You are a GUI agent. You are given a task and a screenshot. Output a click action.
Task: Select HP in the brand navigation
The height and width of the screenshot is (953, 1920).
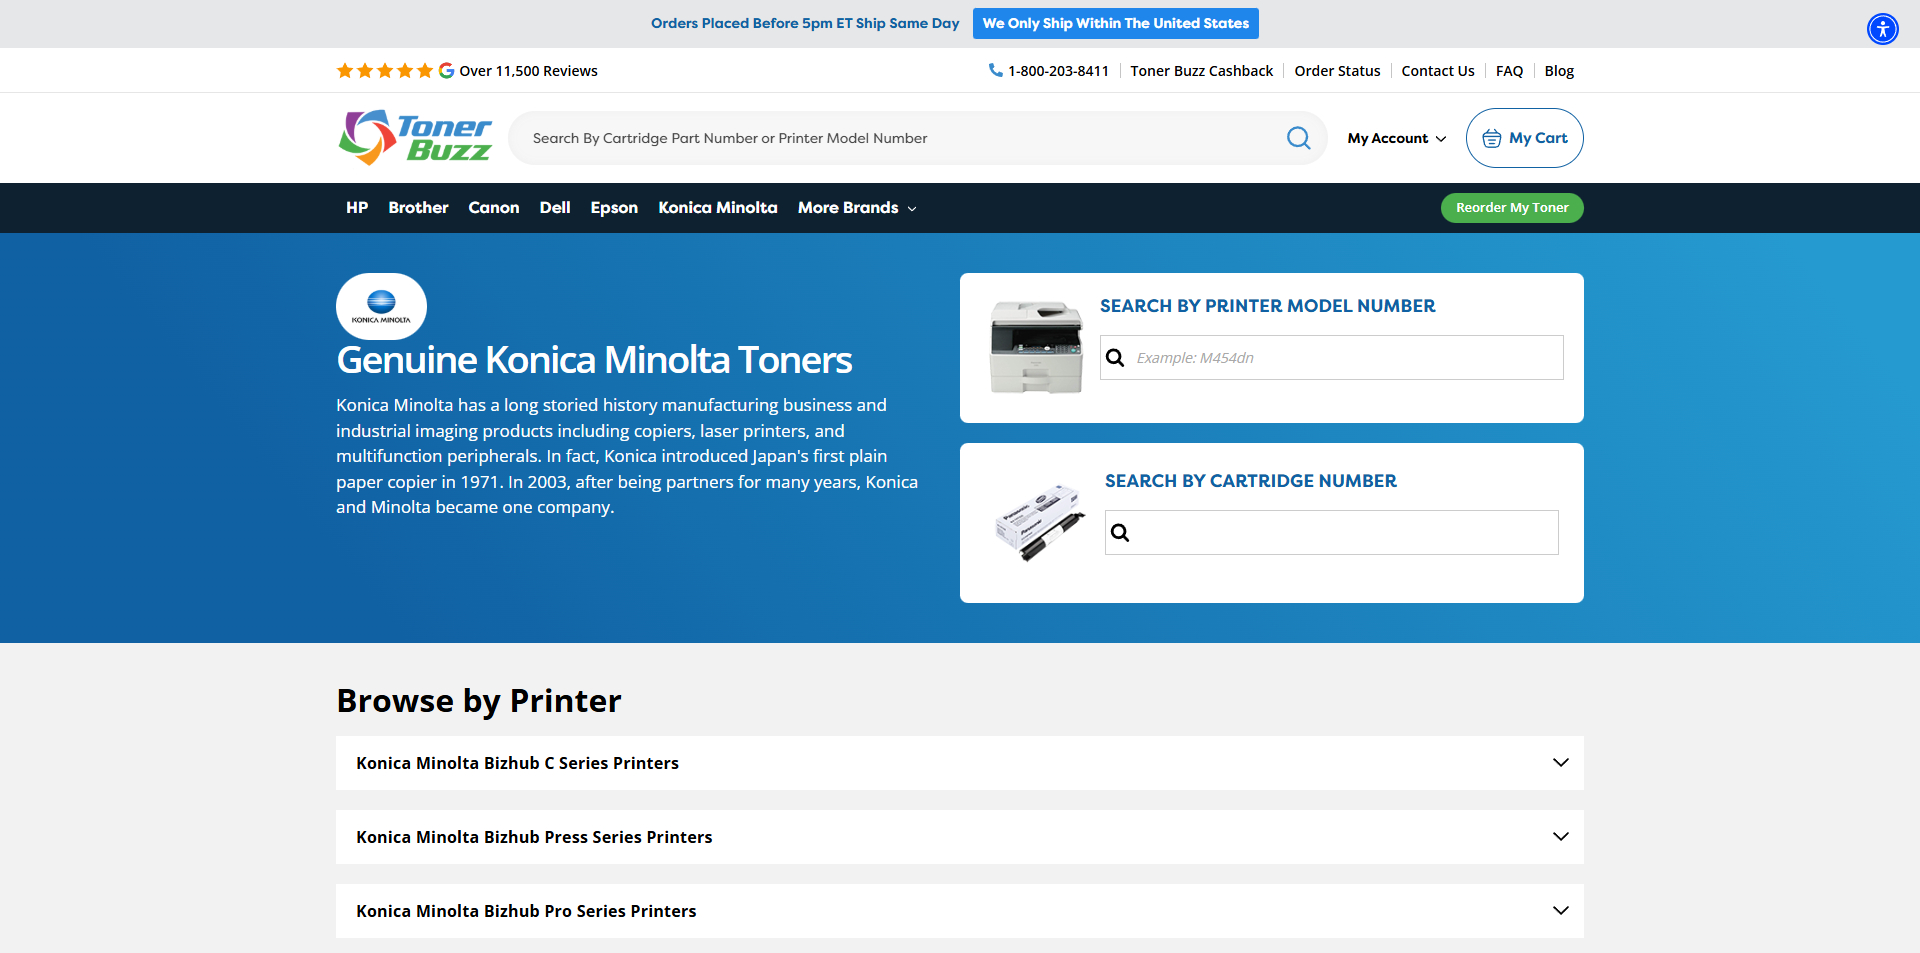pyautogui.click(x=356, y=208)
